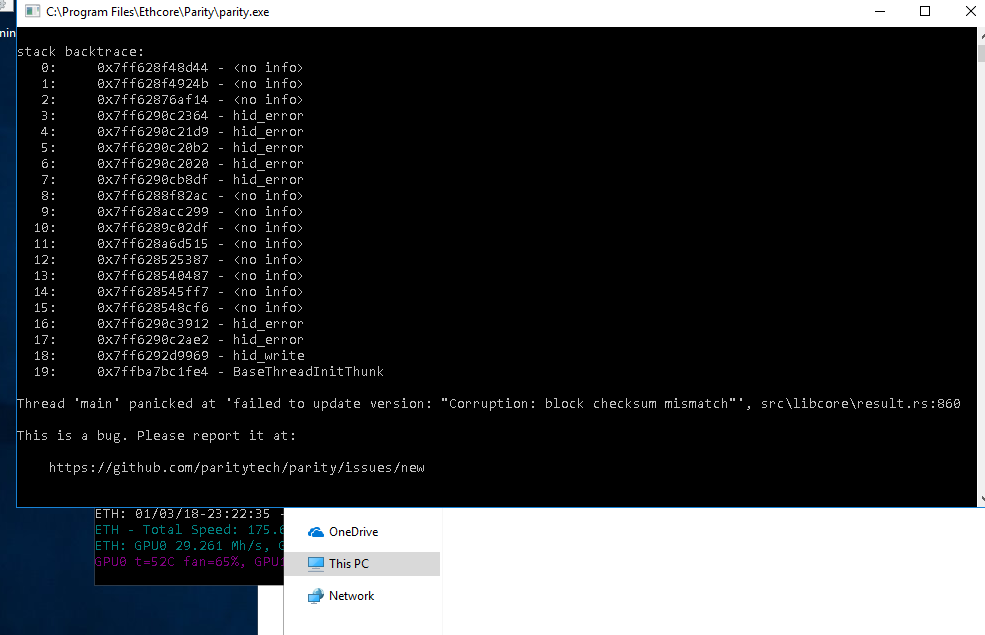Click the Network computers icon
The width and height of the screenshot is (985, 635).
[x=315, y=595]
